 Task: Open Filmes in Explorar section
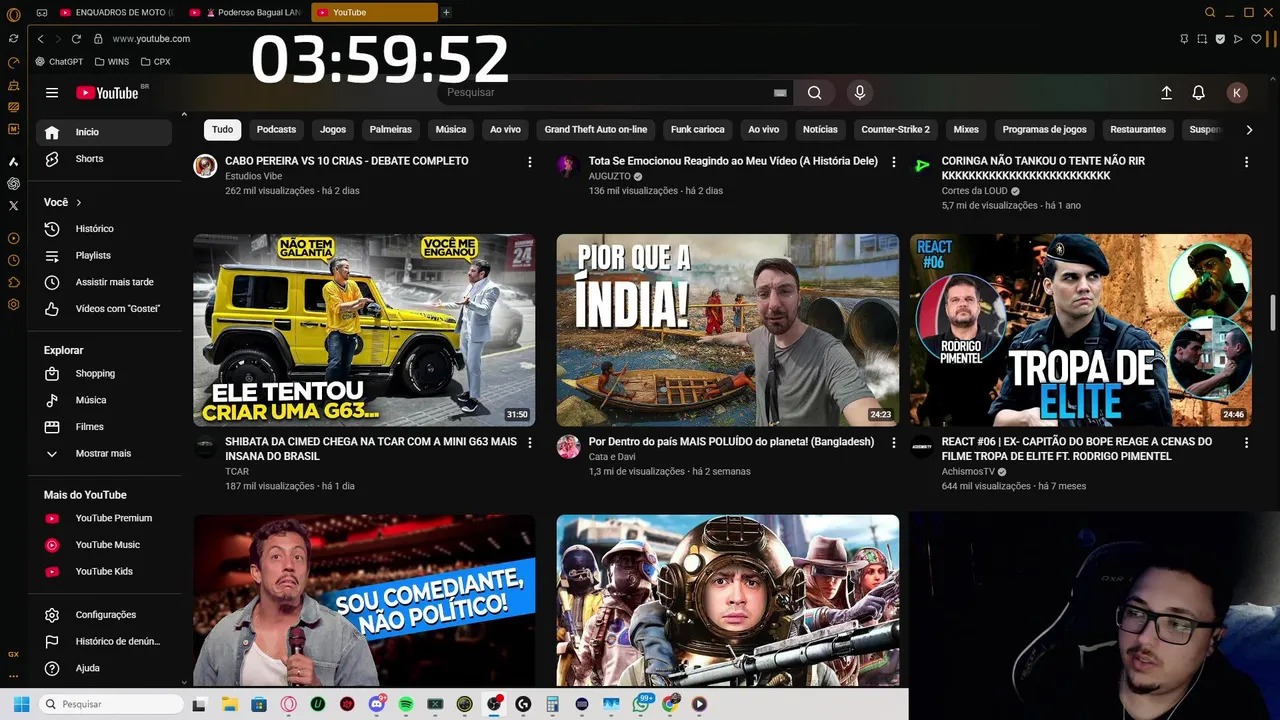click(104, 427)
